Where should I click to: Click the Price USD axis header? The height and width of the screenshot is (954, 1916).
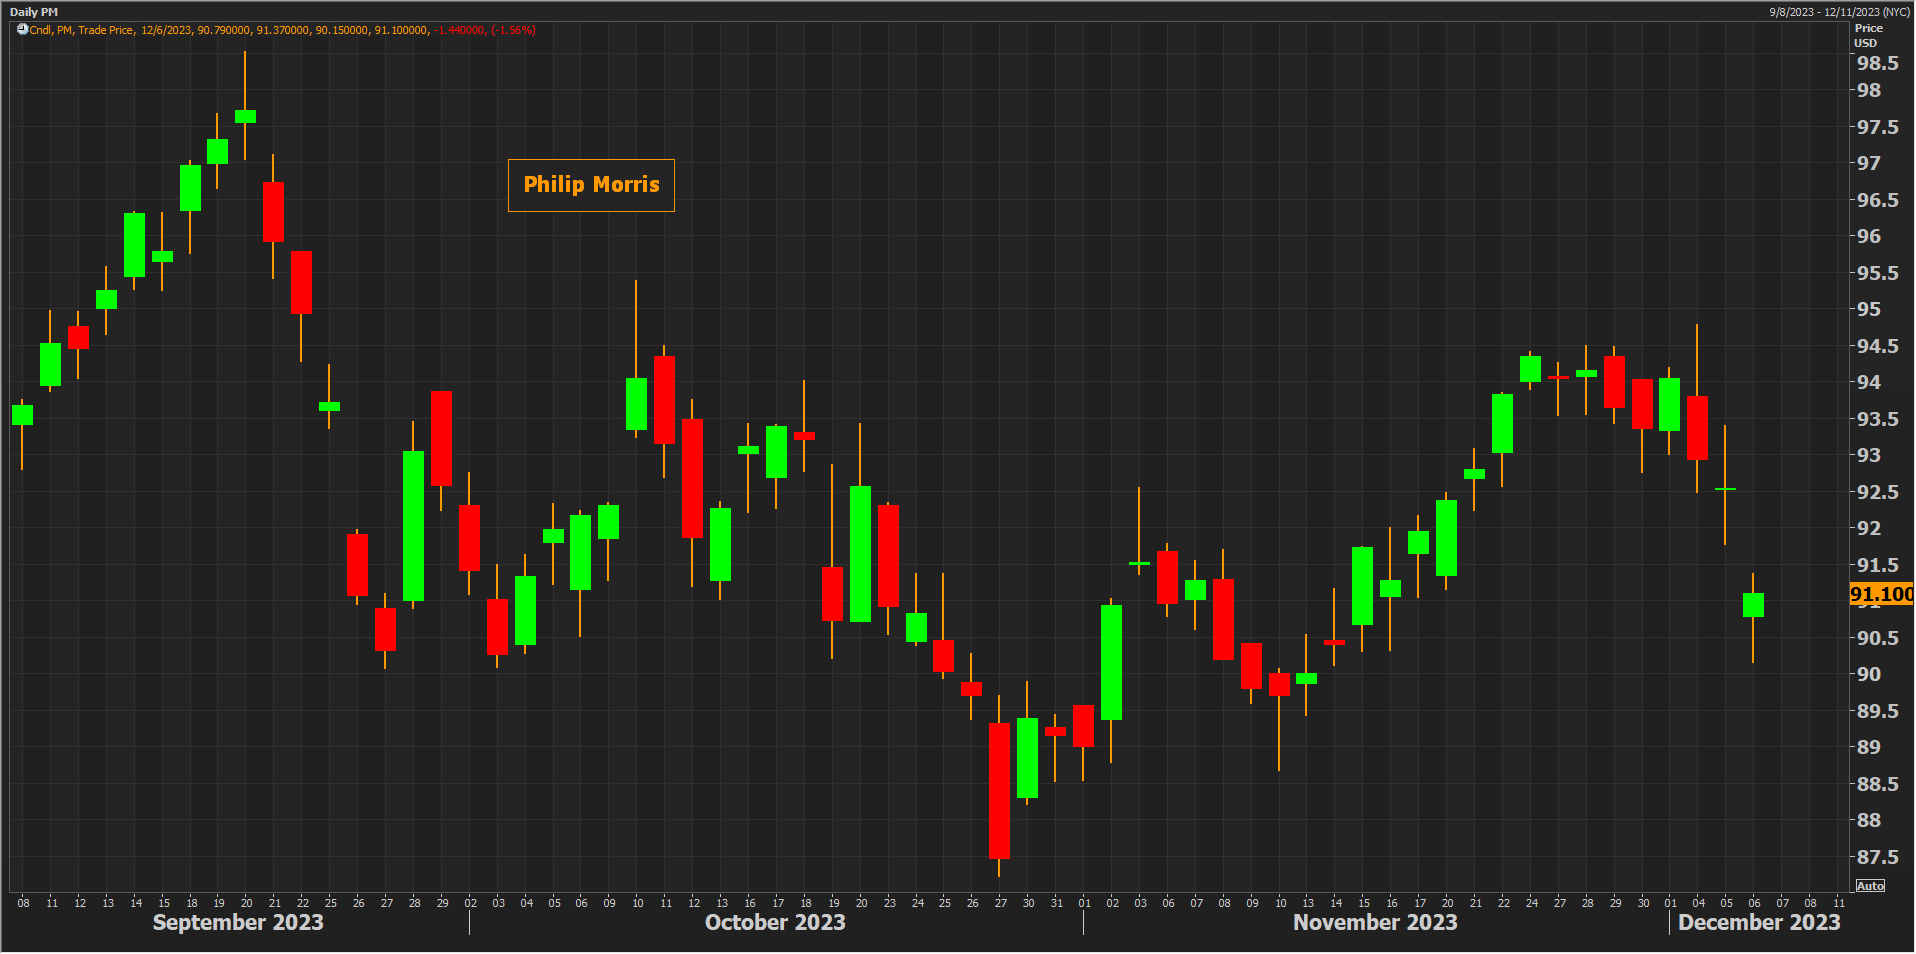(1867, 35)
